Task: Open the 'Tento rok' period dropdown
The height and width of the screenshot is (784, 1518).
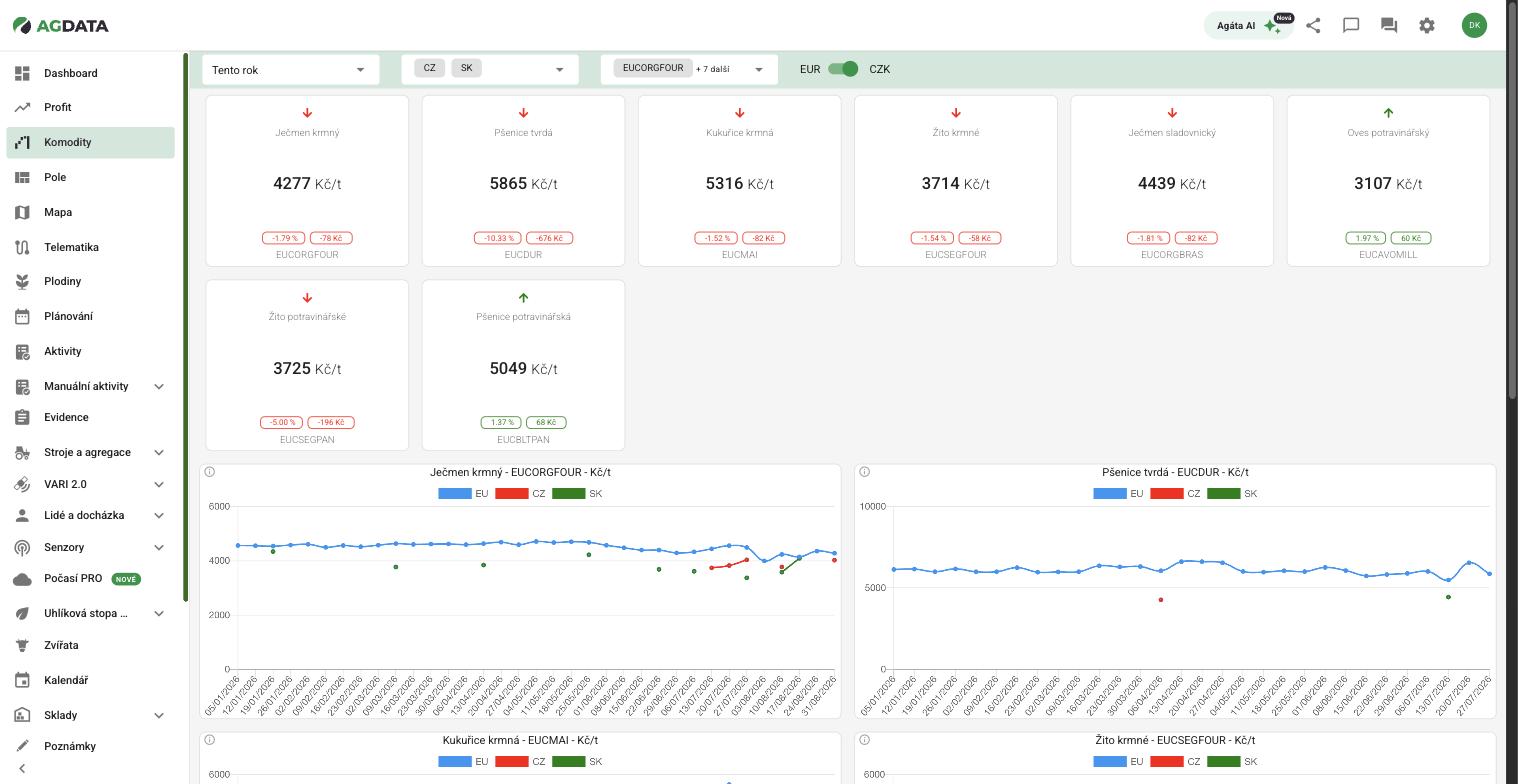Action: (x=290, y=69)
